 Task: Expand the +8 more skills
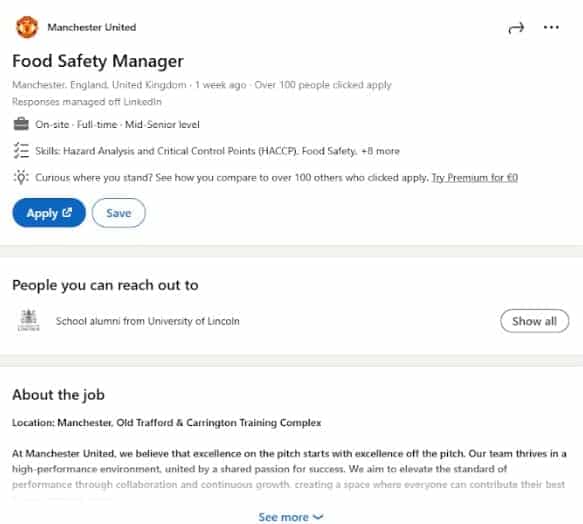click(380, 151)
